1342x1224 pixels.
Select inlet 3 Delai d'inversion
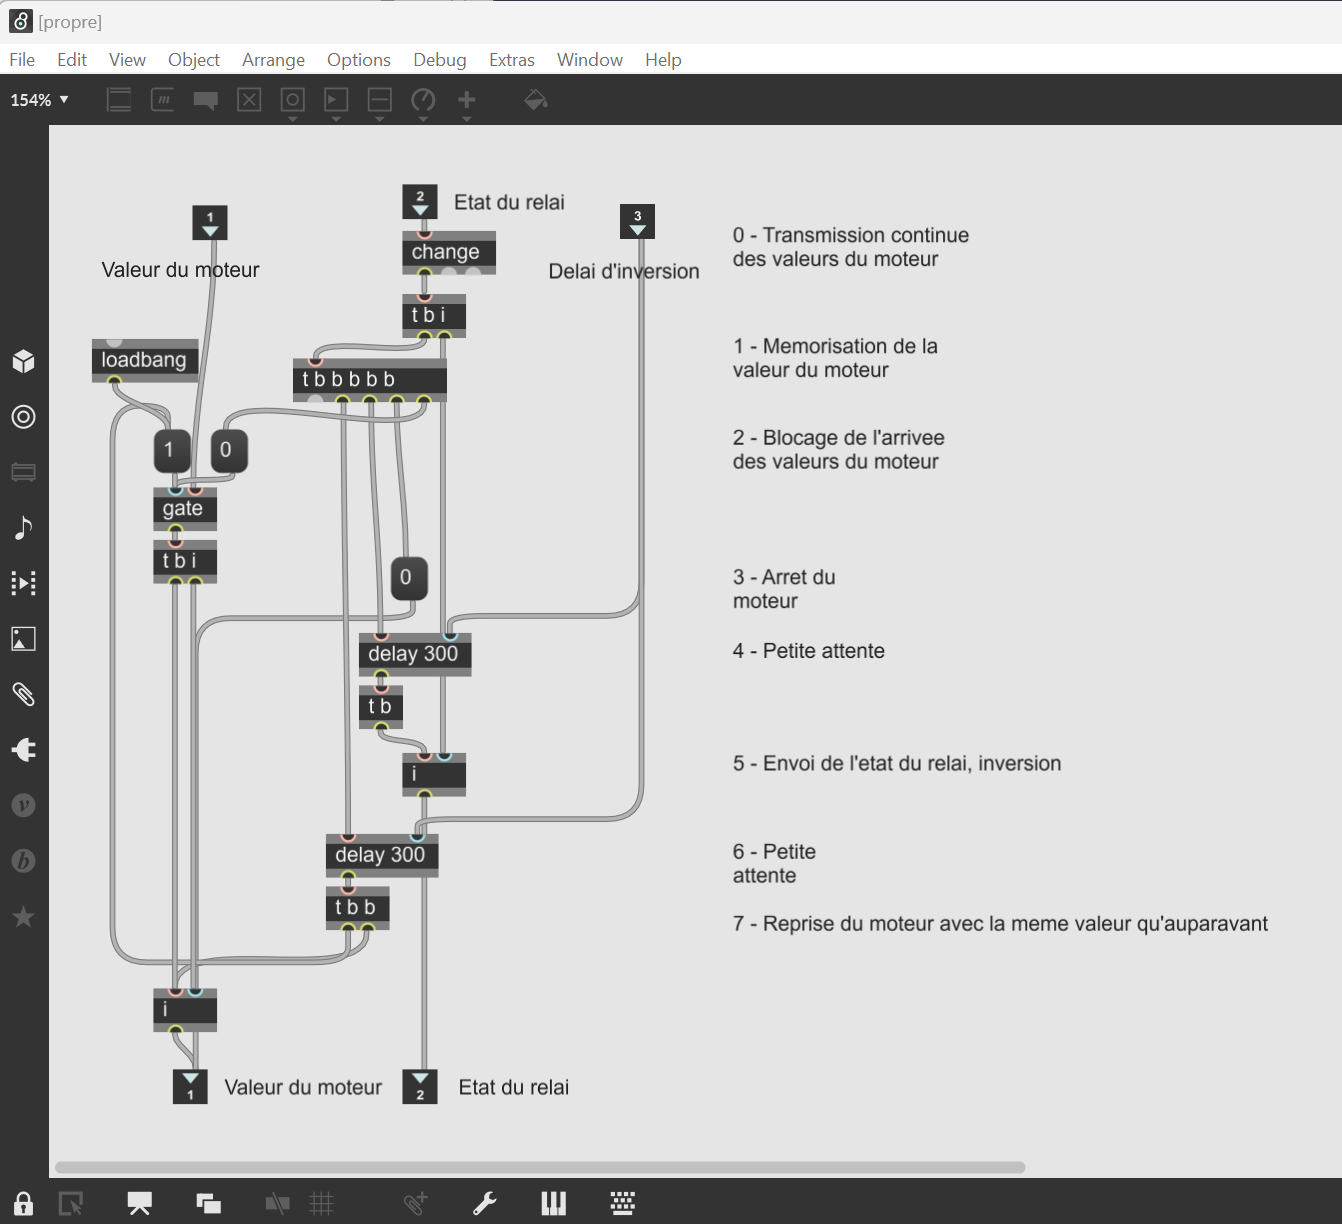pos(637,221)
